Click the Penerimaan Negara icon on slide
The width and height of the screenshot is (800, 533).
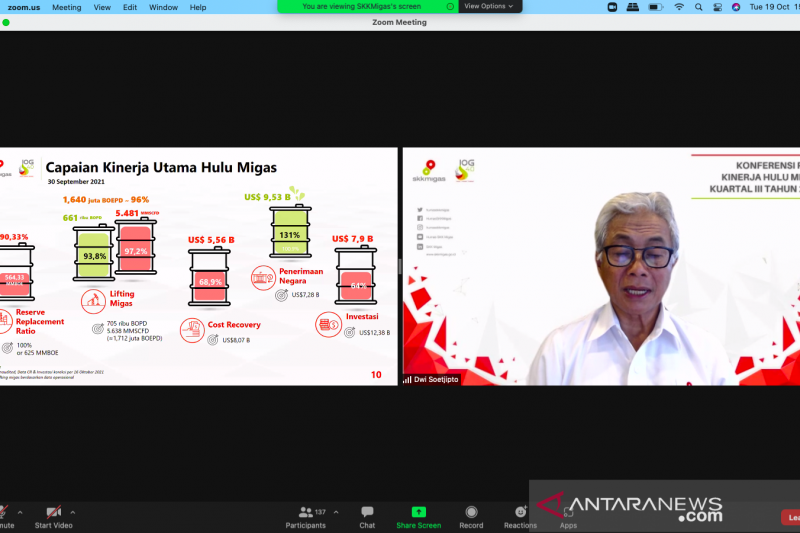pos(263,278)
